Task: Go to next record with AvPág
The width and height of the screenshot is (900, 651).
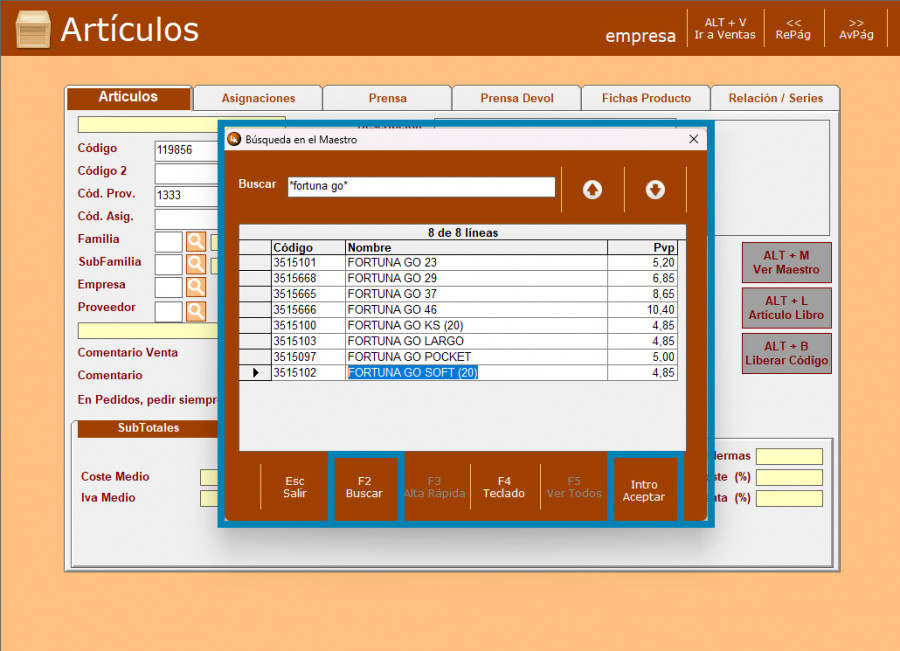Action: pyautogui.click(x=856, y=28)
